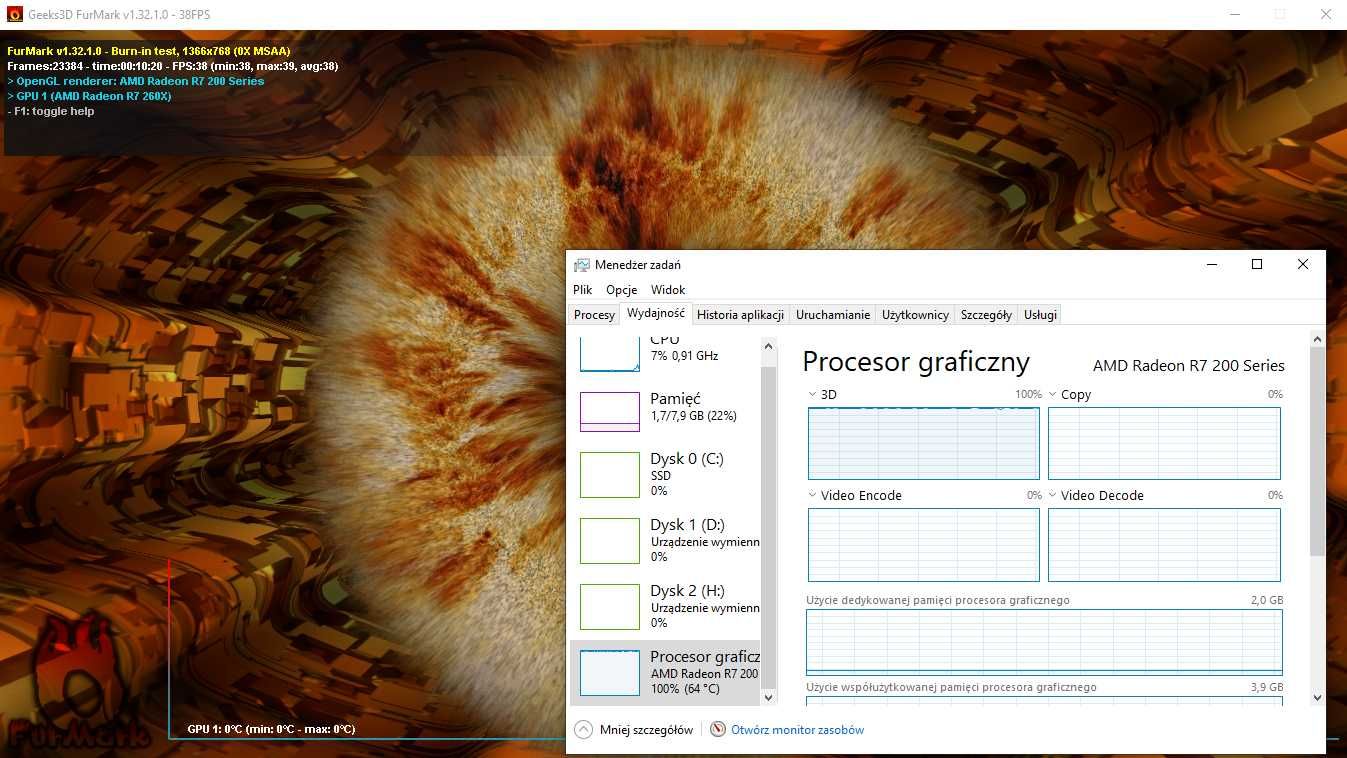Open the Opcje menu
The image size is (1347, 758).
point(621,290)
